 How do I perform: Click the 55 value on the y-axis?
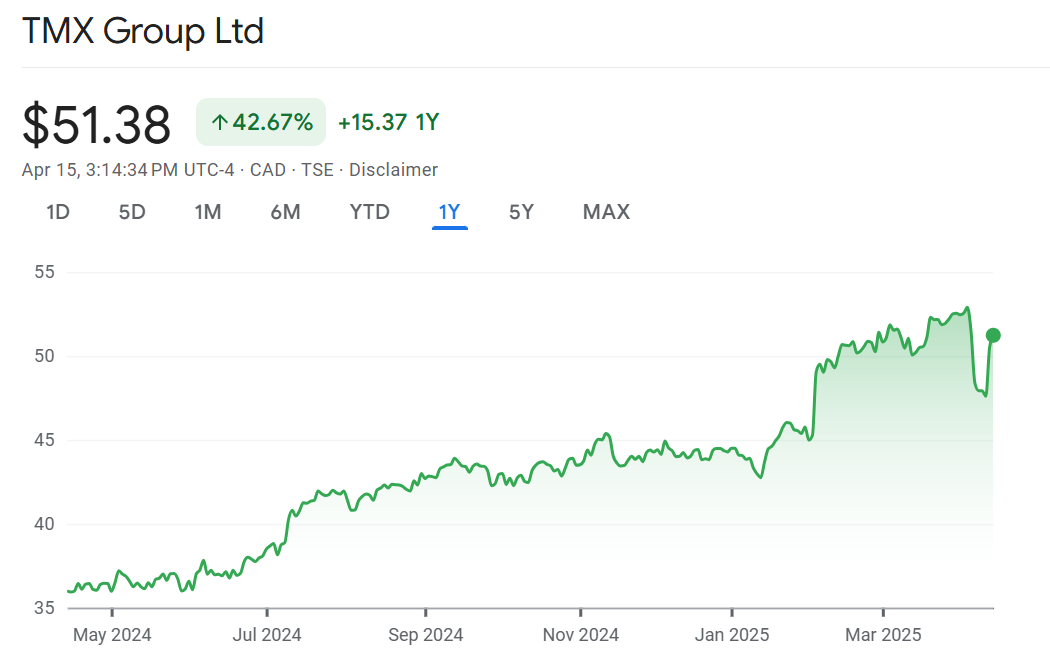click(45, 272)
